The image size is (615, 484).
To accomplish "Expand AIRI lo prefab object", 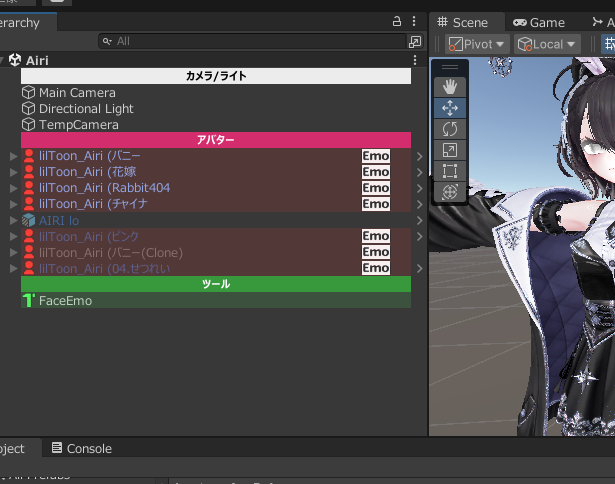I will tap(14, 220).
